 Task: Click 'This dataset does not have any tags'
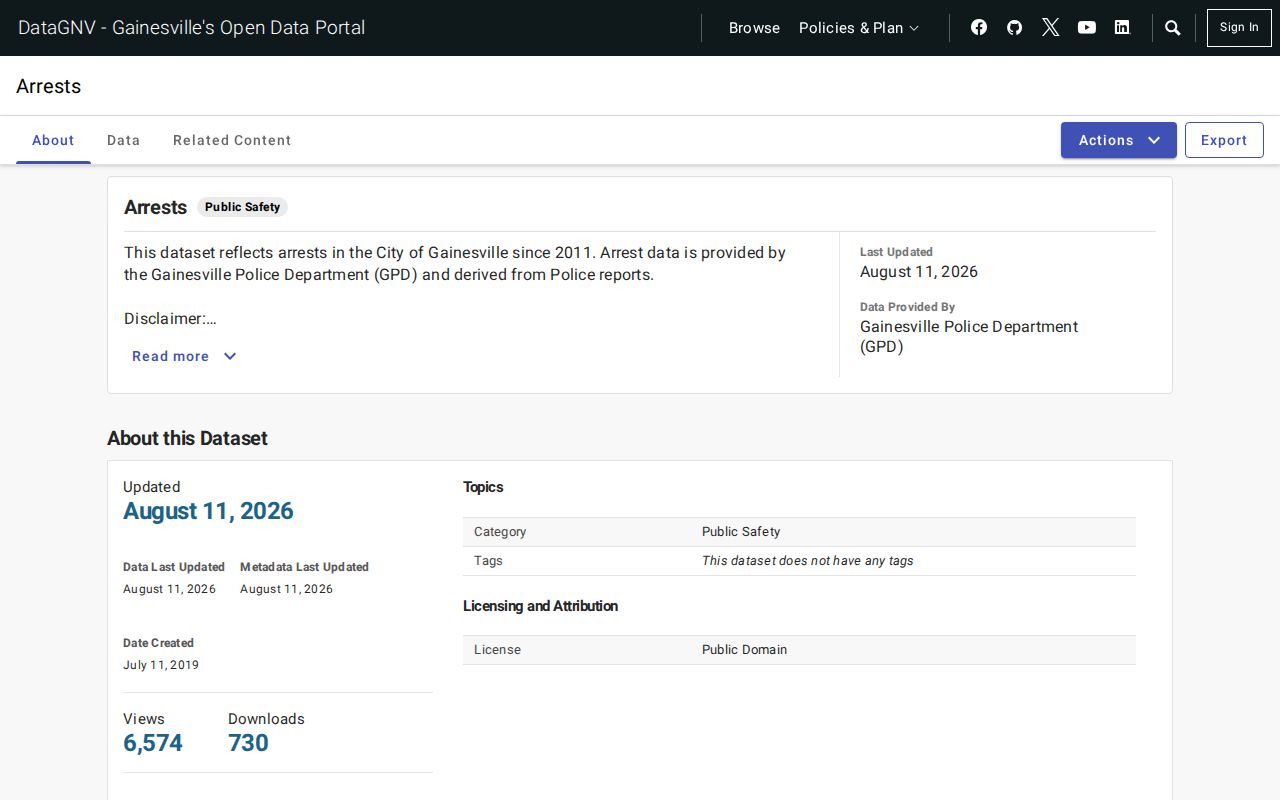808,561
